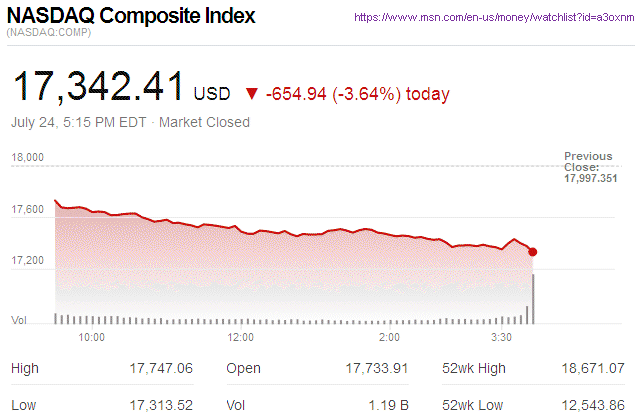This screenshot has width=640, height=420.
Task: Click the day High value 17,747.06
Action: [x=159, y=369]
